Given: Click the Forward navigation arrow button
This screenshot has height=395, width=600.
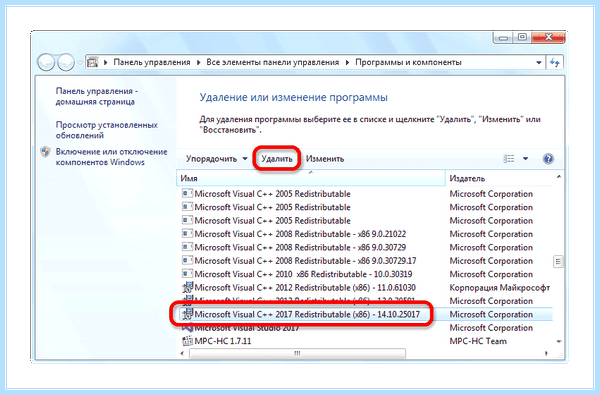Looking at the screenshot, I should 66,62.
